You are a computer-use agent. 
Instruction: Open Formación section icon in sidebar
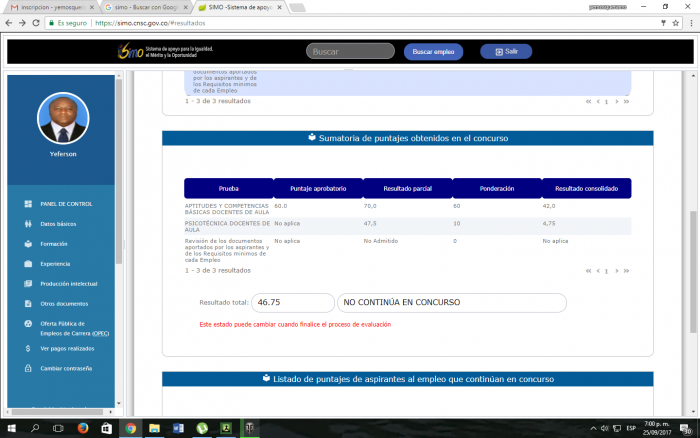(x=26, y=244)
